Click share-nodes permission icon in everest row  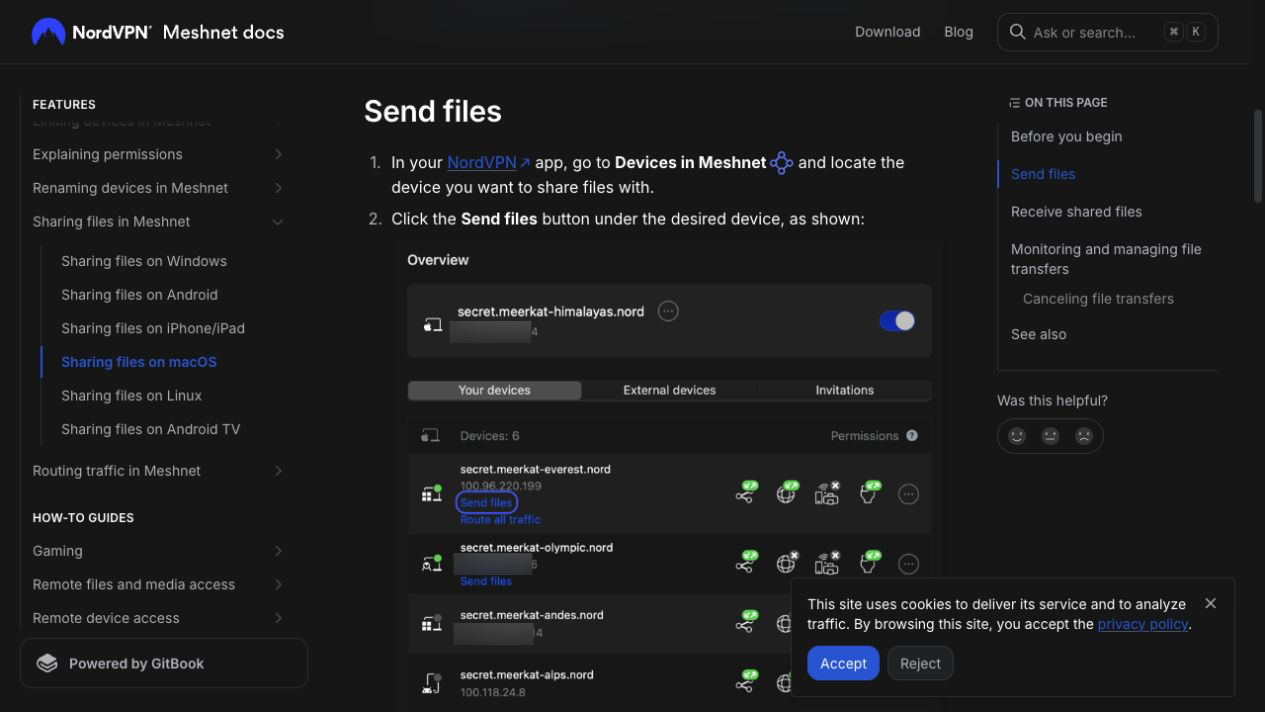[x=747, y=492]
